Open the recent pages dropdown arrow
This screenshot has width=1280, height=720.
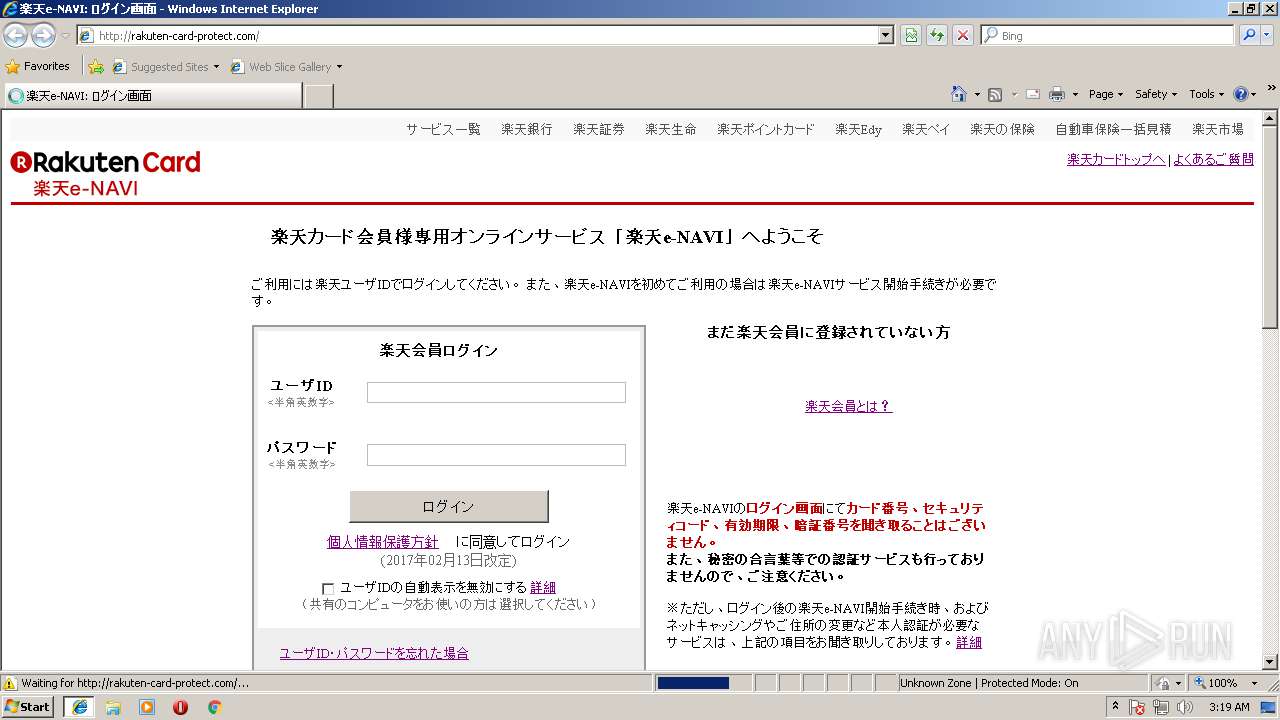[65, 35]
